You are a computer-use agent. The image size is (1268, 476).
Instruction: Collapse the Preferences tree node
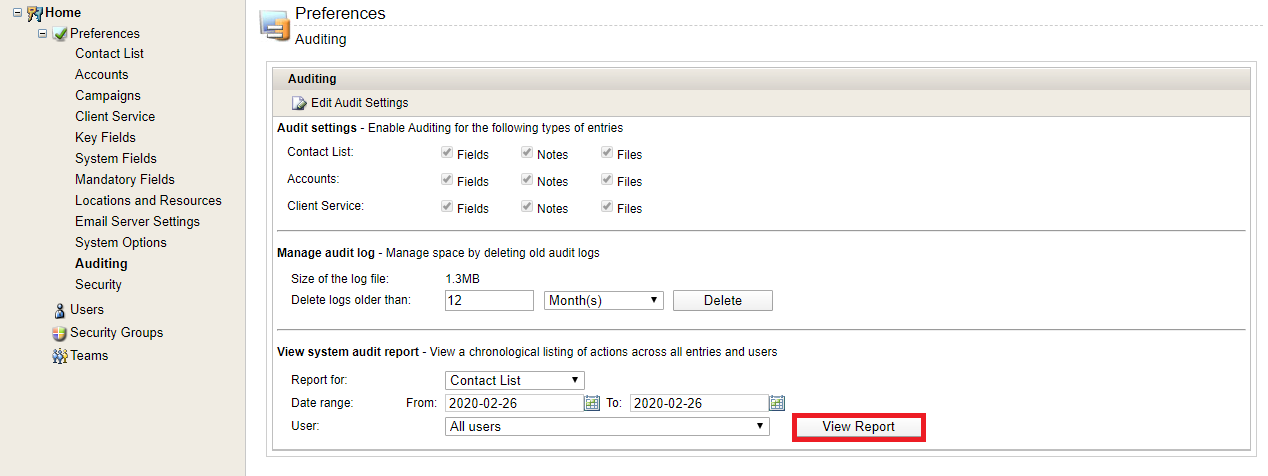(x=42, y=33)
